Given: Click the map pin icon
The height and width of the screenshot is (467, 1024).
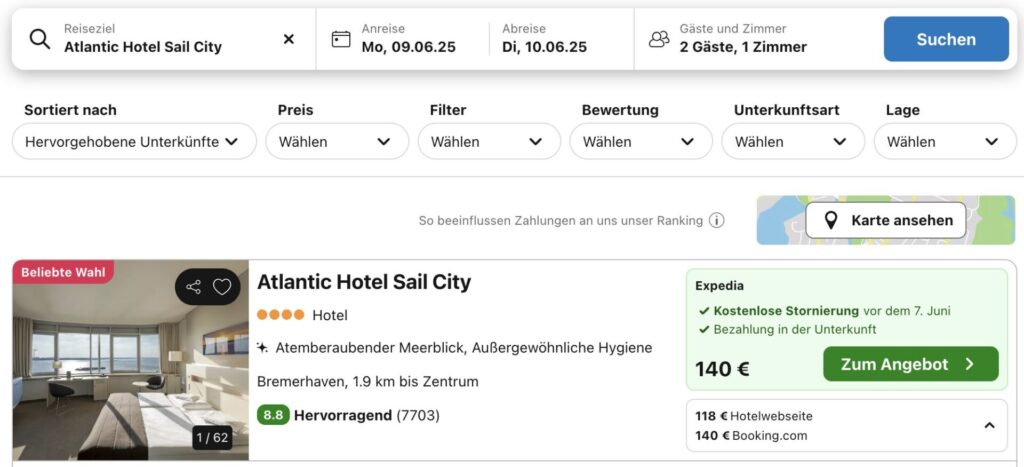Looking at the screenshot, I should [x=831, y=221].
